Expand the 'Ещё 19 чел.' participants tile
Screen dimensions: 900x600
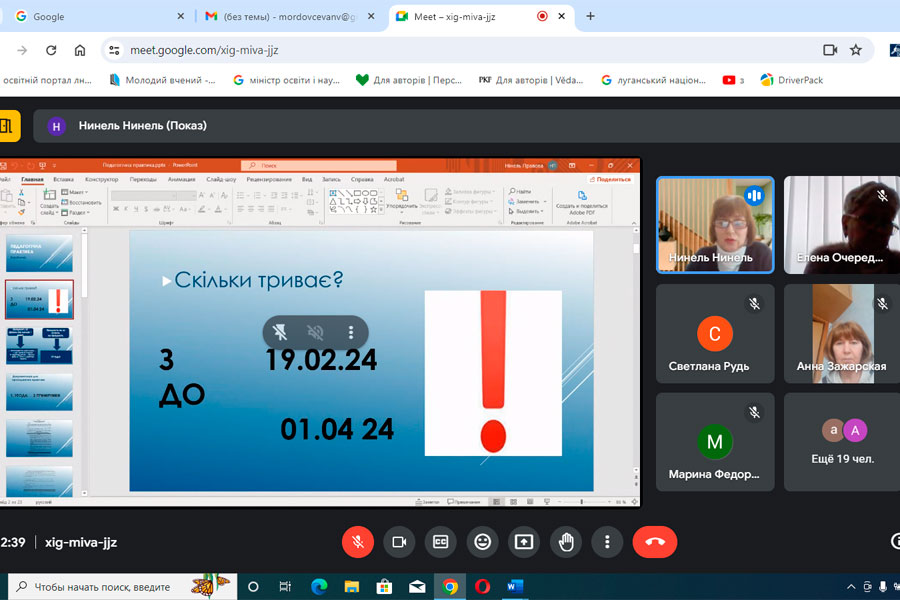(x=842, y=441)
